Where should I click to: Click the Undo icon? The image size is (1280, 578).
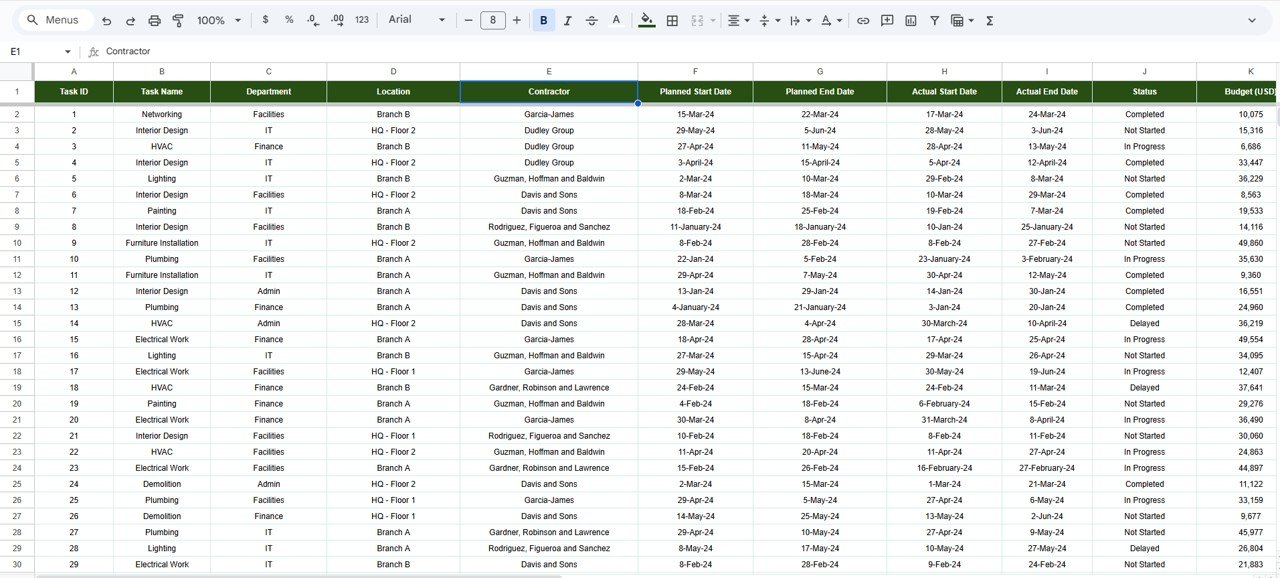[x=106, y=20]
